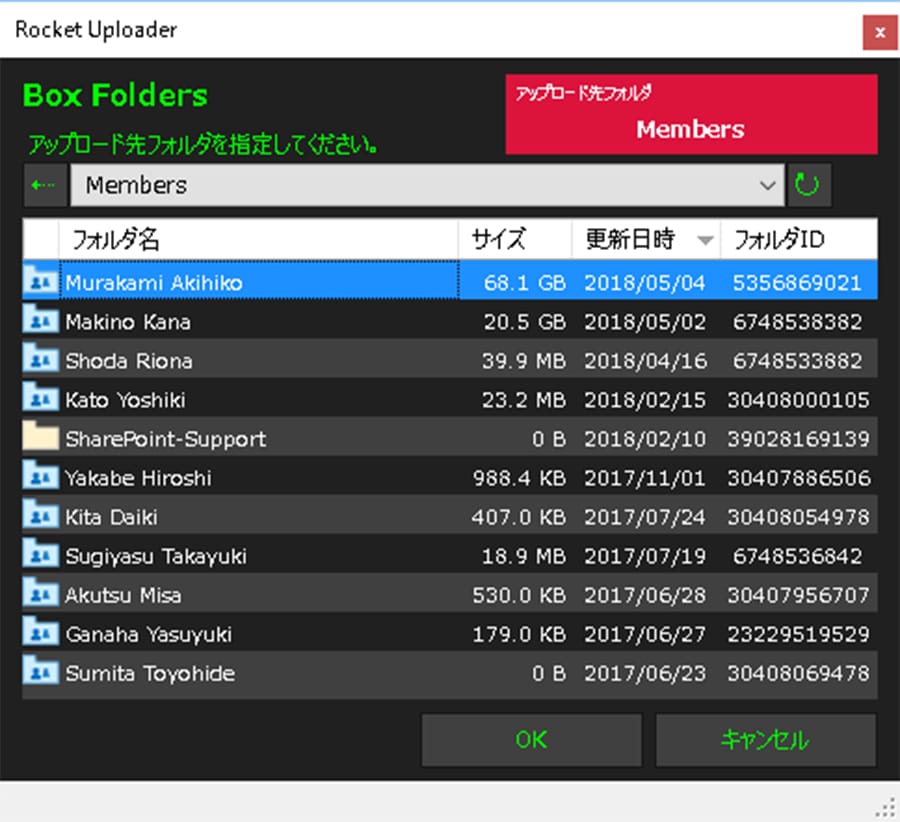Click the キャンセル button

pyautogui.click(x=766, y=740)
